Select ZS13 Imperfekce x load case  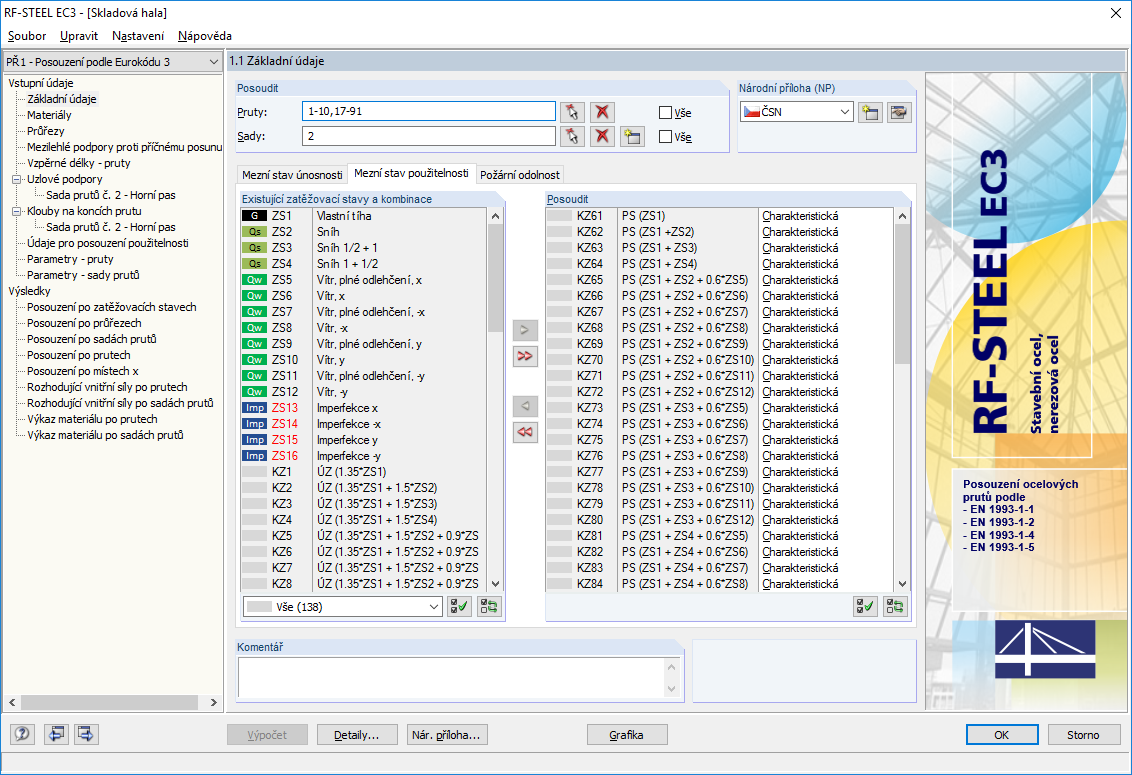(364, 408)
